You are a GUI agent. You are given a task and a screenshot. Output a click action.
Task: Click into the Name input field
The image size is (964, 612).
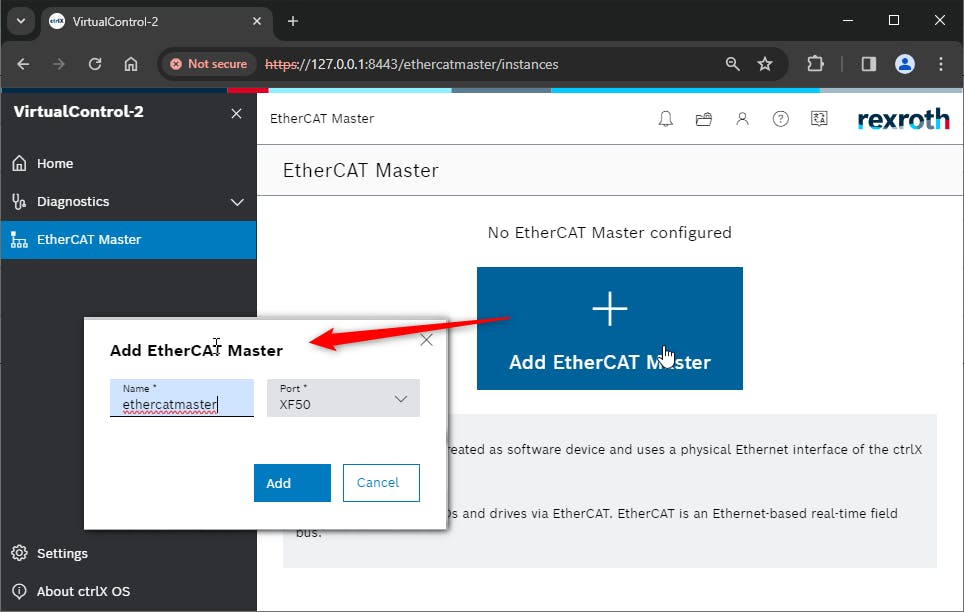click(181, 398)
